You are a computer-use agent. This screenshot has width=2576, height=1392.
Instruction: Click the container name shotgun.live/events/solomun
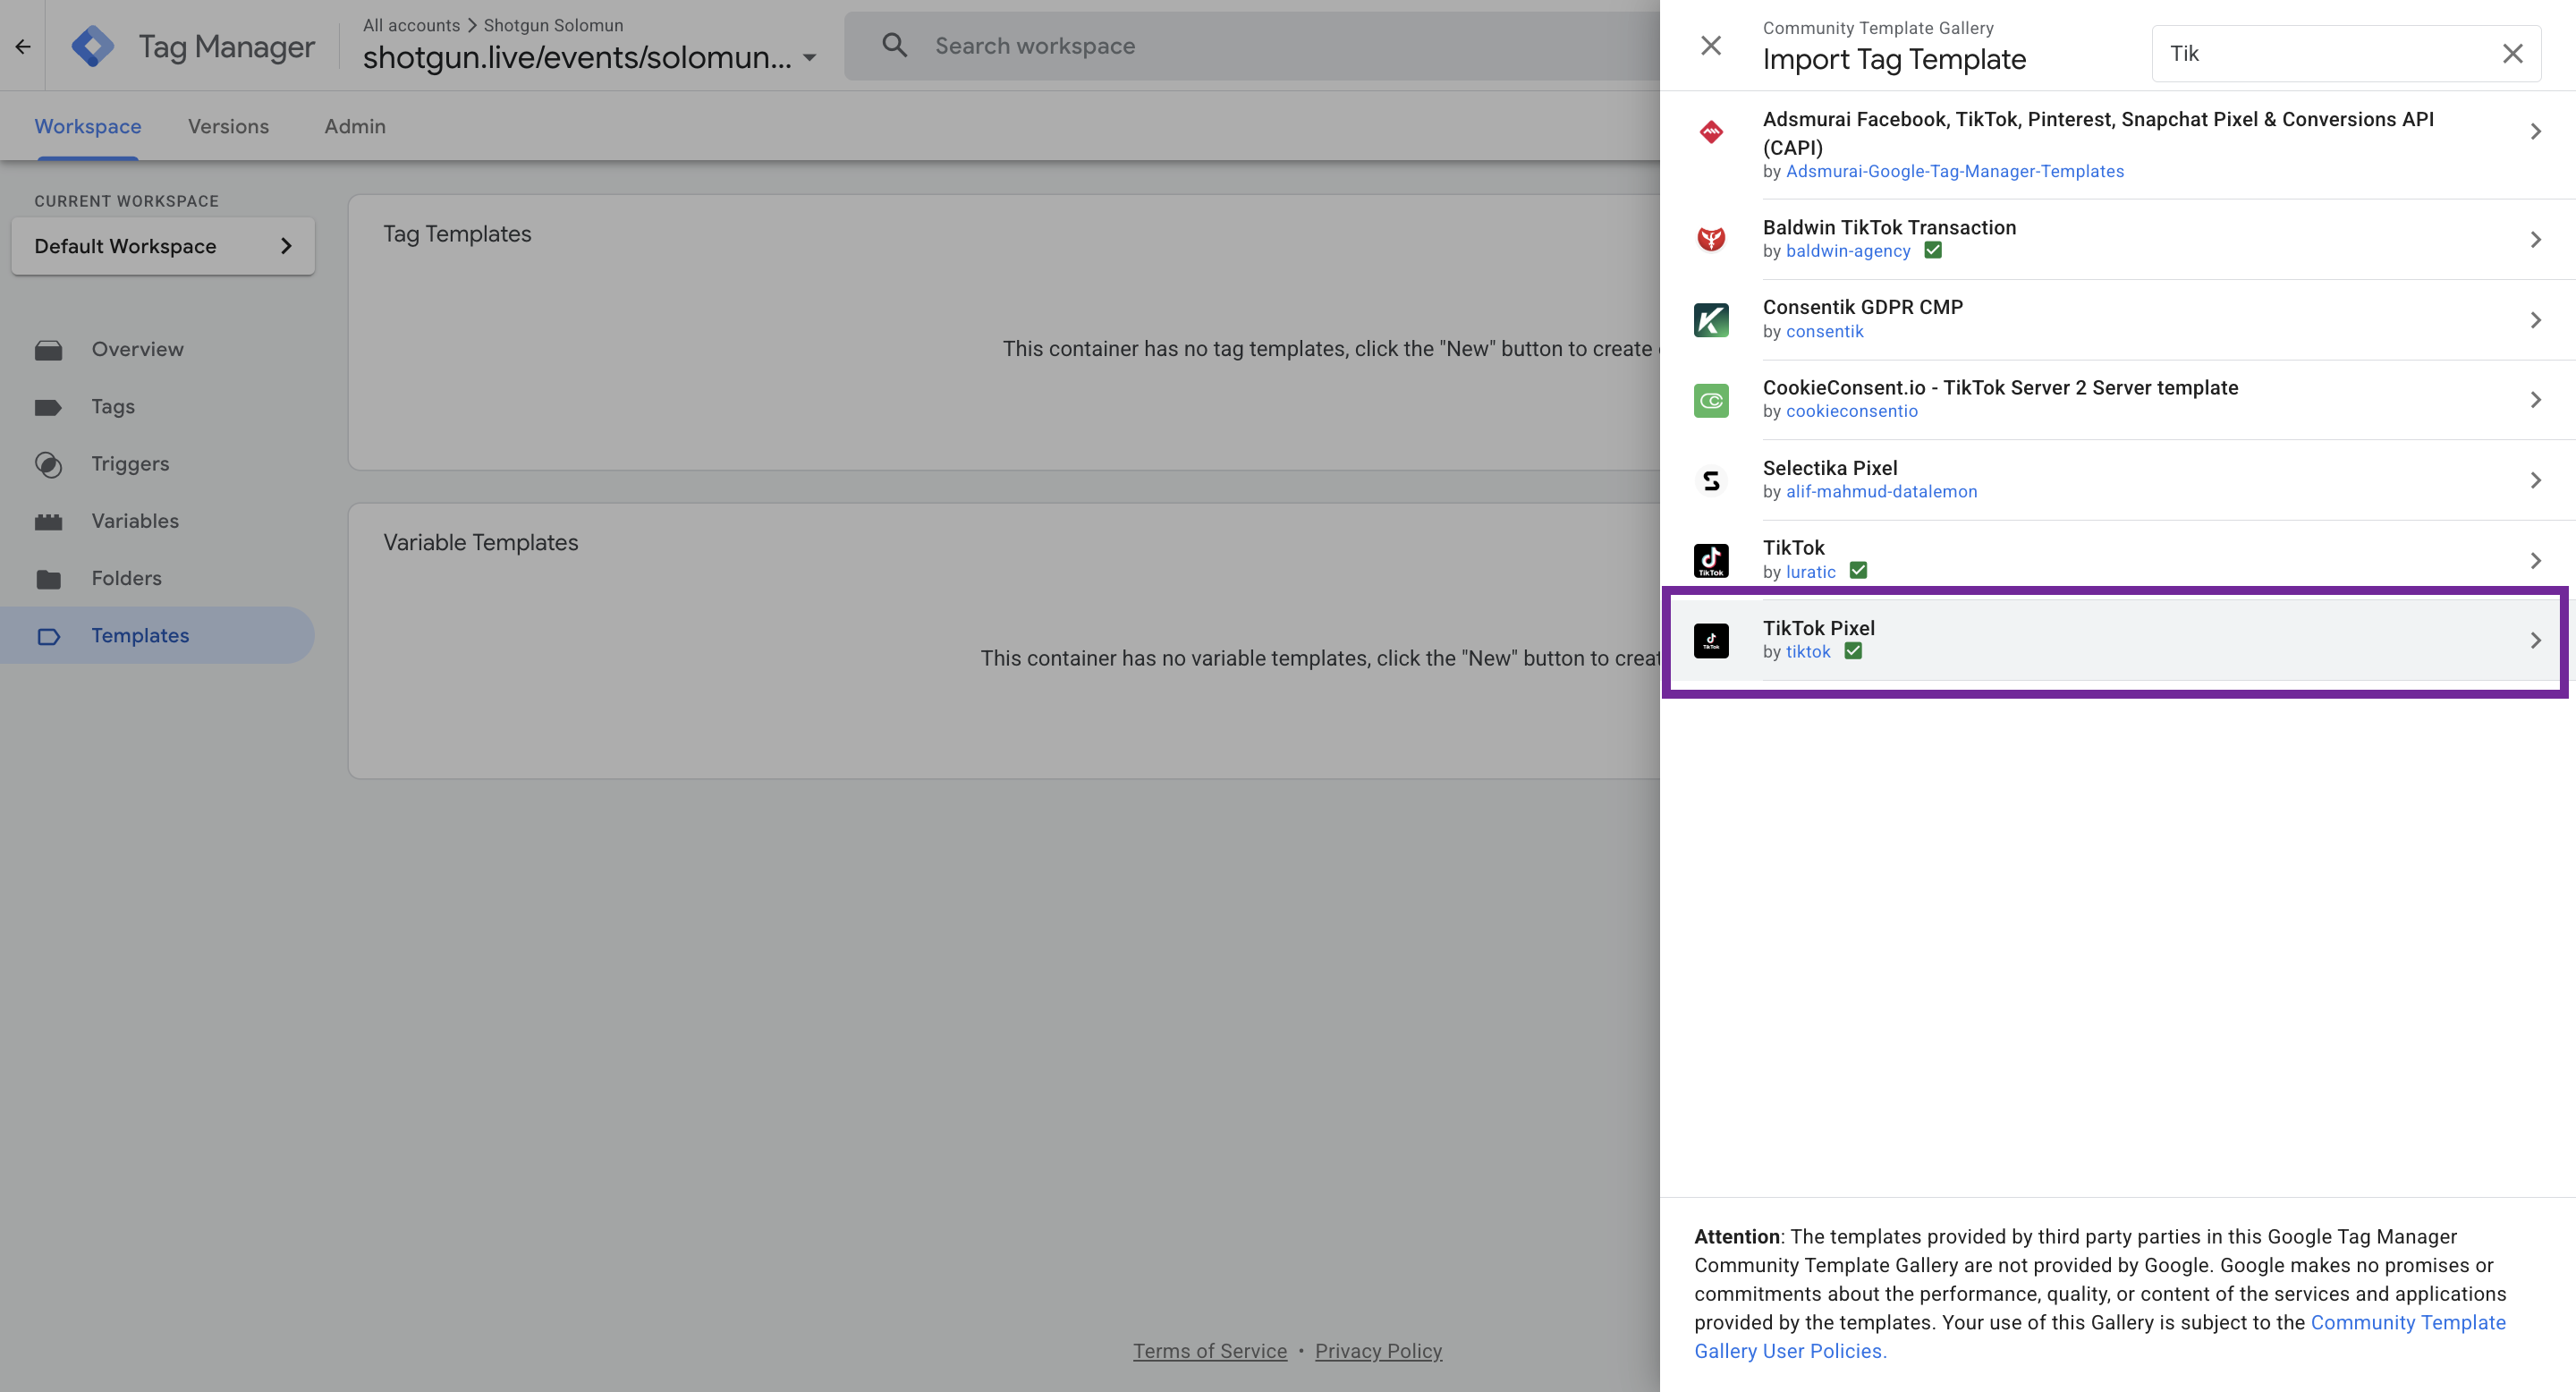577,58
